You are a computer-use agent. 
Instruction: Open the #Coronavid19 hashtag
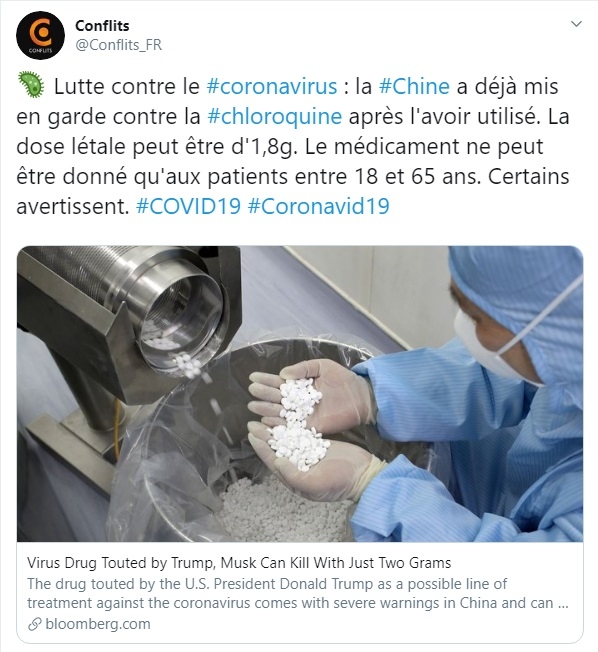[x=319, y=206]
